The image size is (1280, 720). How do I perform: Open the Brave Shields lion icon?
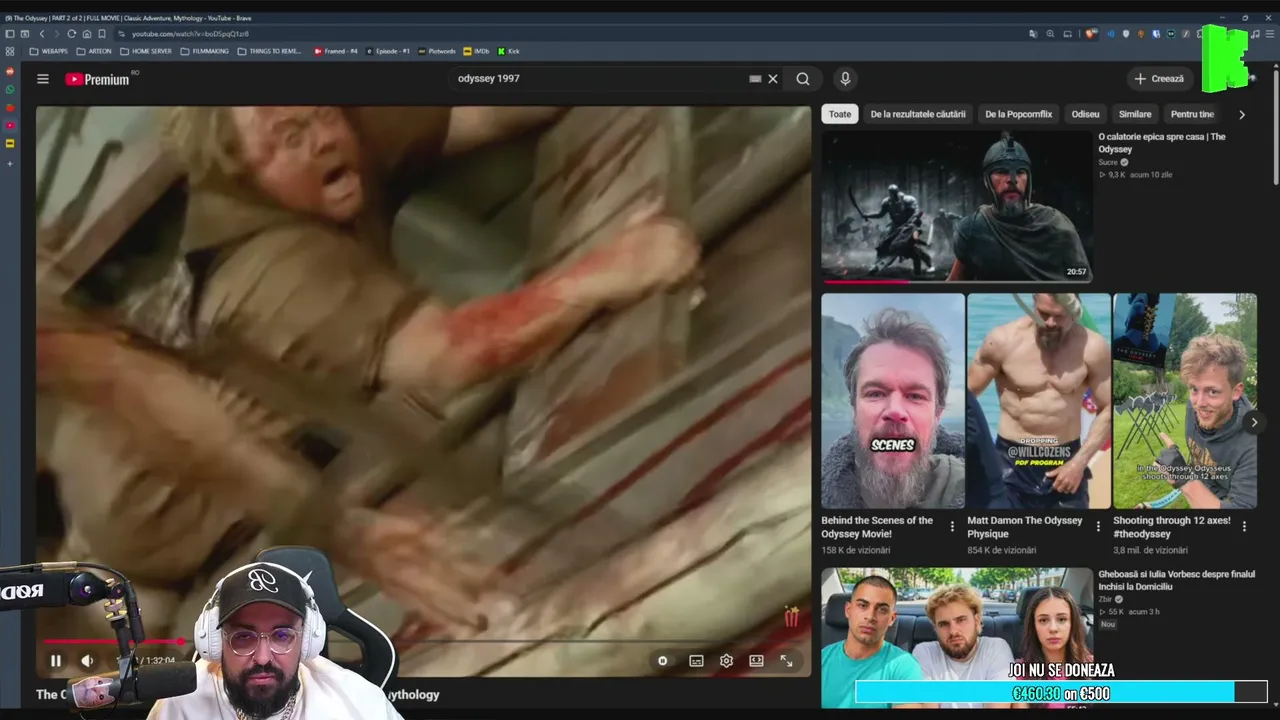pyautogui.click(x=1092, y=34)
